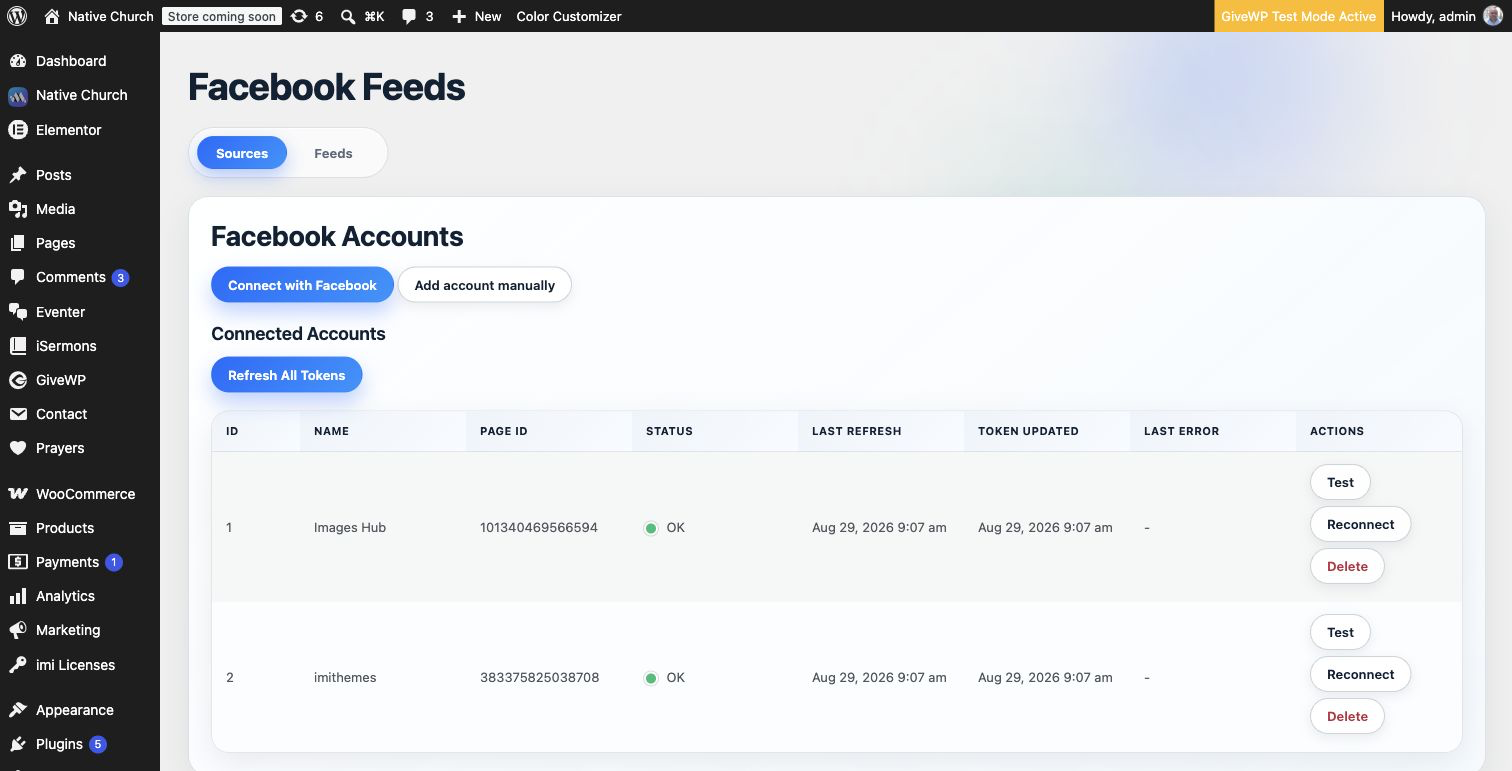Open Color Customizer in admin bar

pos(569,16)
